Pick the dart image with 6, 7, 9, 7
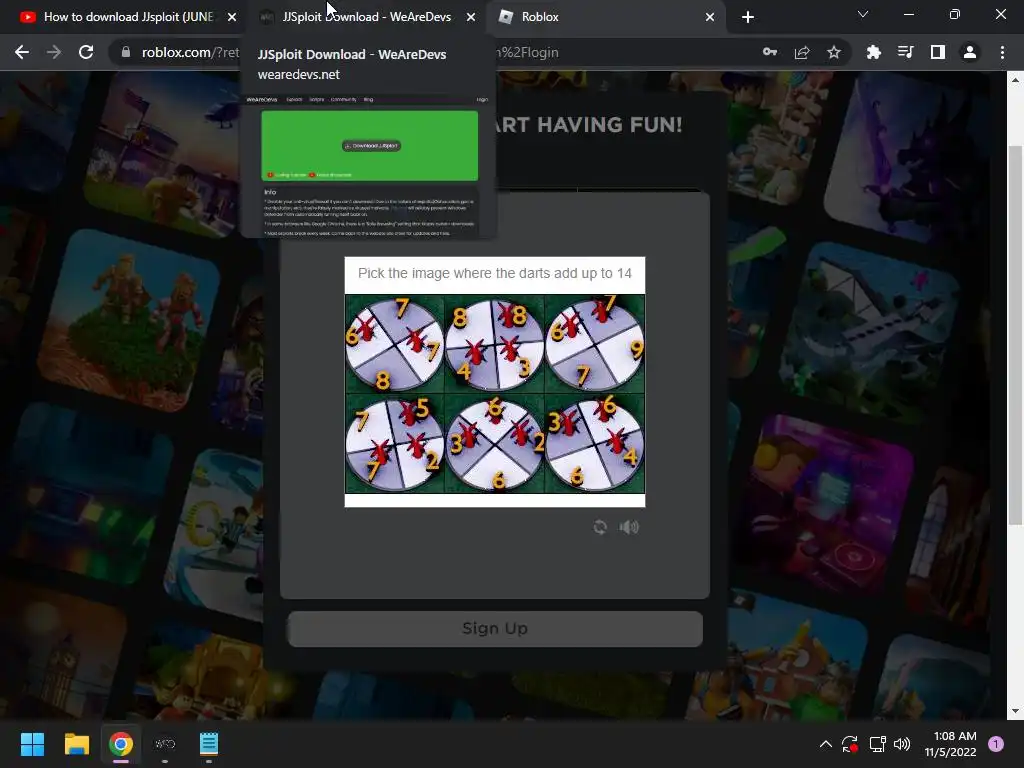Screen dimensions: 1024x768 pos(594,344)
